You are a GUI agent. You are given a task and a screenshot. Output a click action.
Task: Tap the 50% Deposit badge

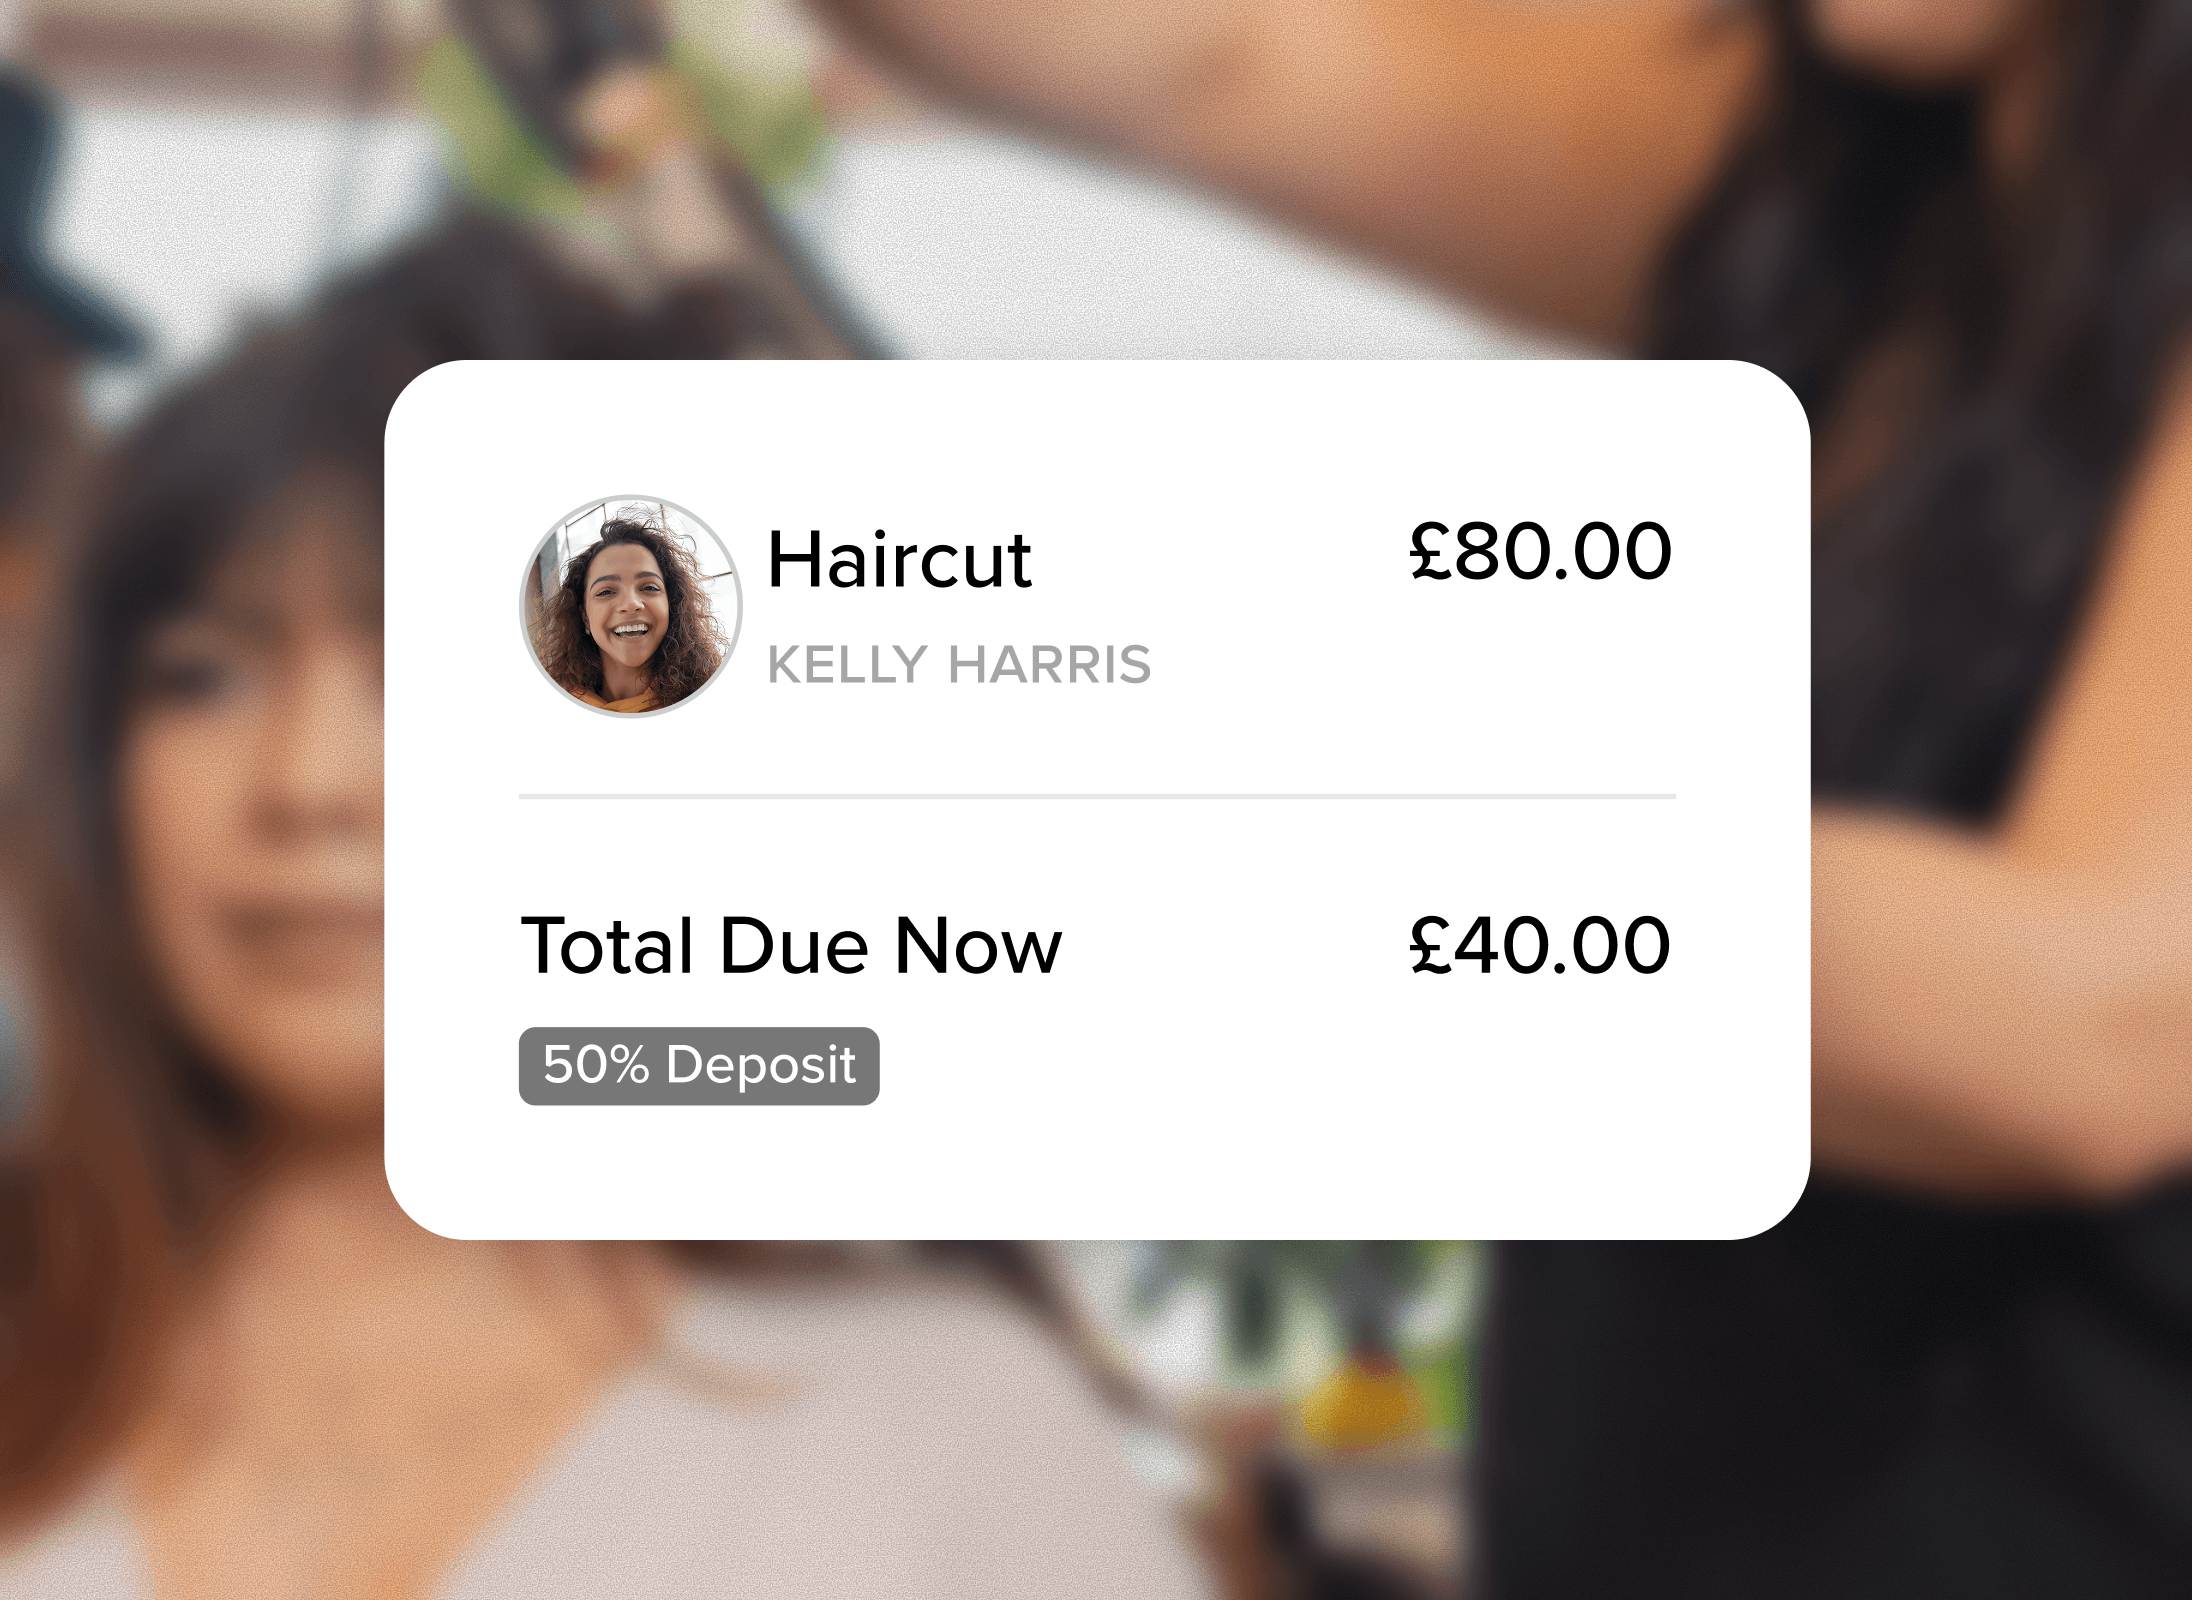pos(699,1066)
